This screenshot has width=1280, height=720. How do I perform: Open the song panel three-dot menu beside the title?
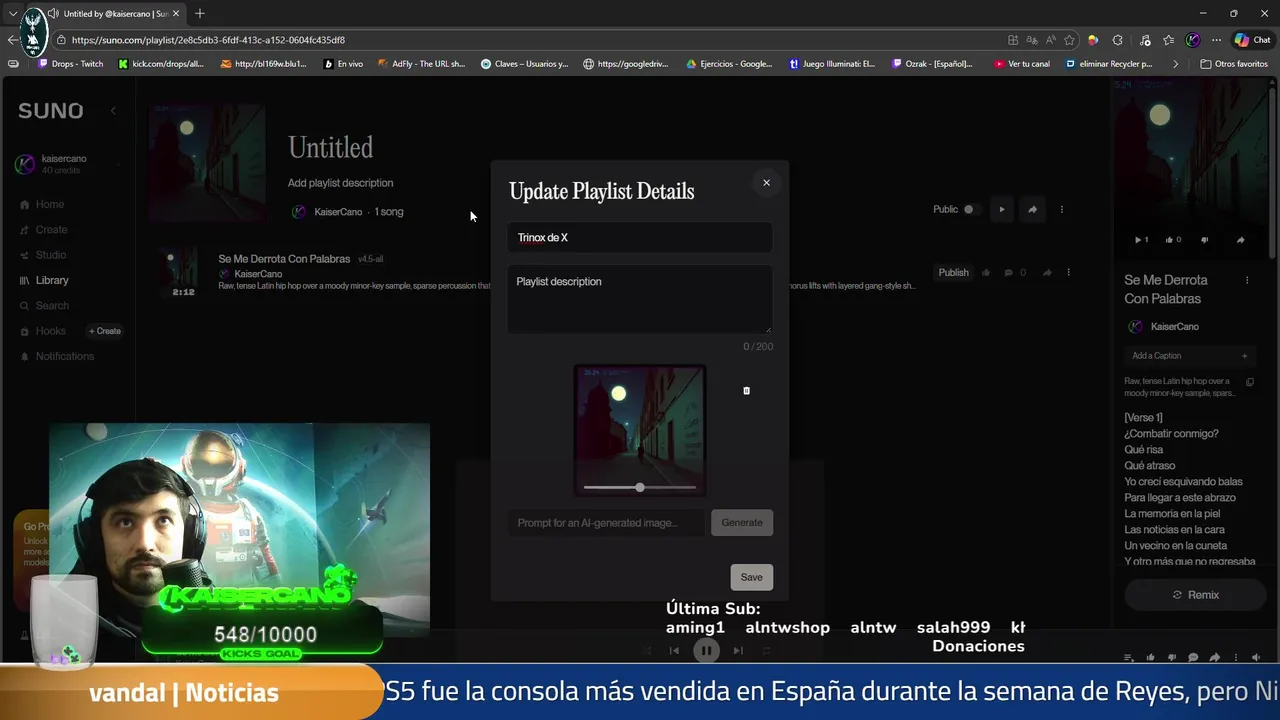pos(1247,281)
